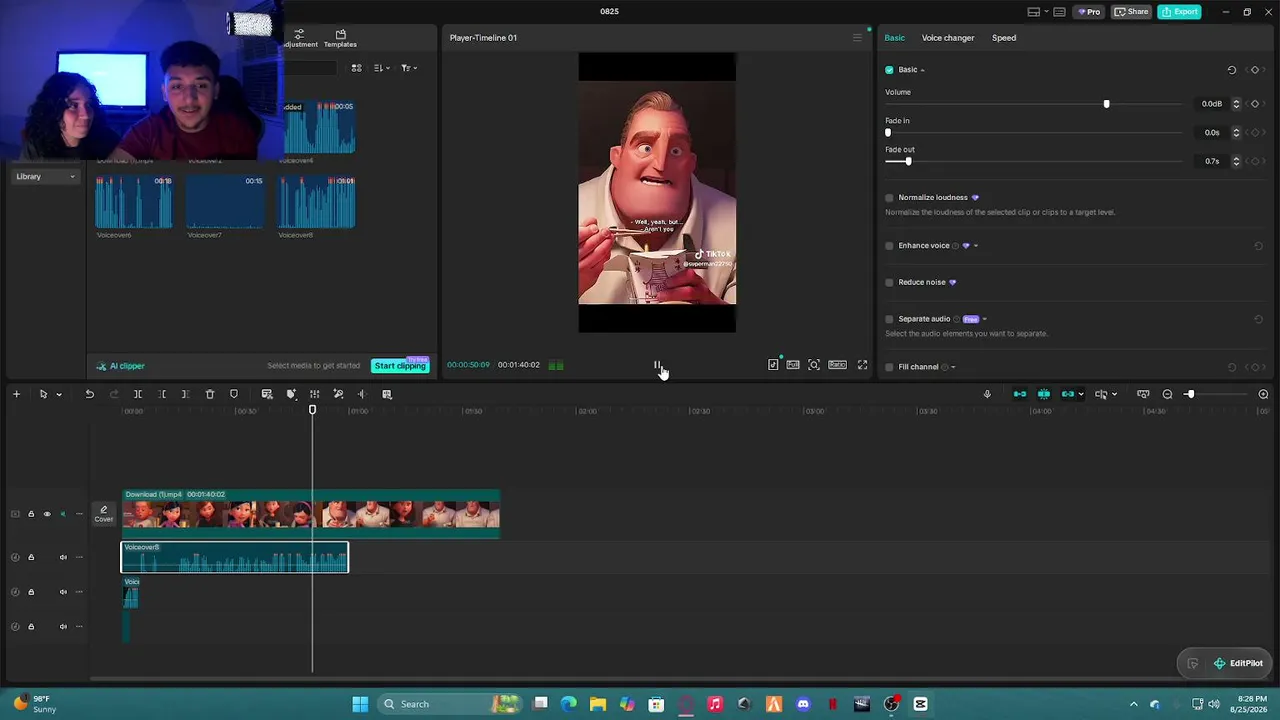Click the shield marker icon in timeline toolbar
The width and height of the screenshot is (1280, 720).
[x=234, y=394]
